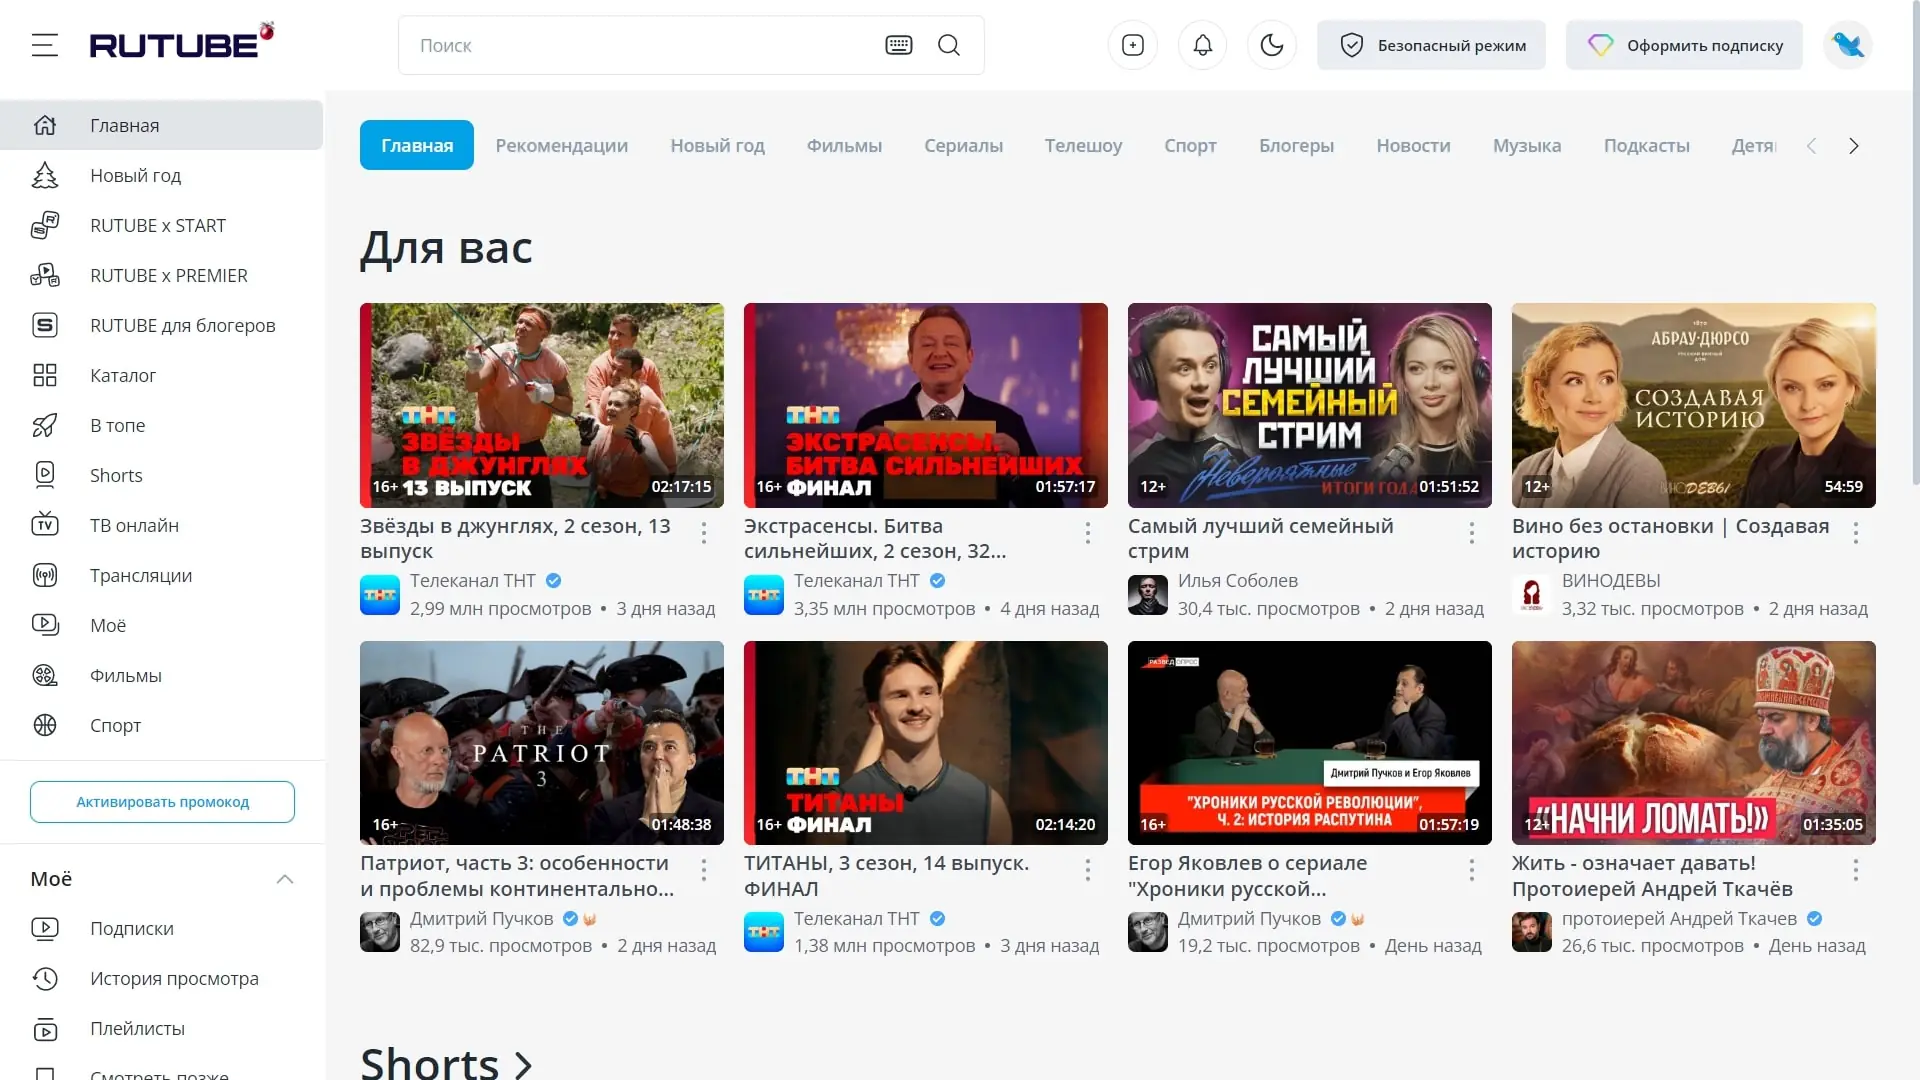The image size is (1920, 1080).
Task: Click the upload video plus icon
Action: 1133,45
